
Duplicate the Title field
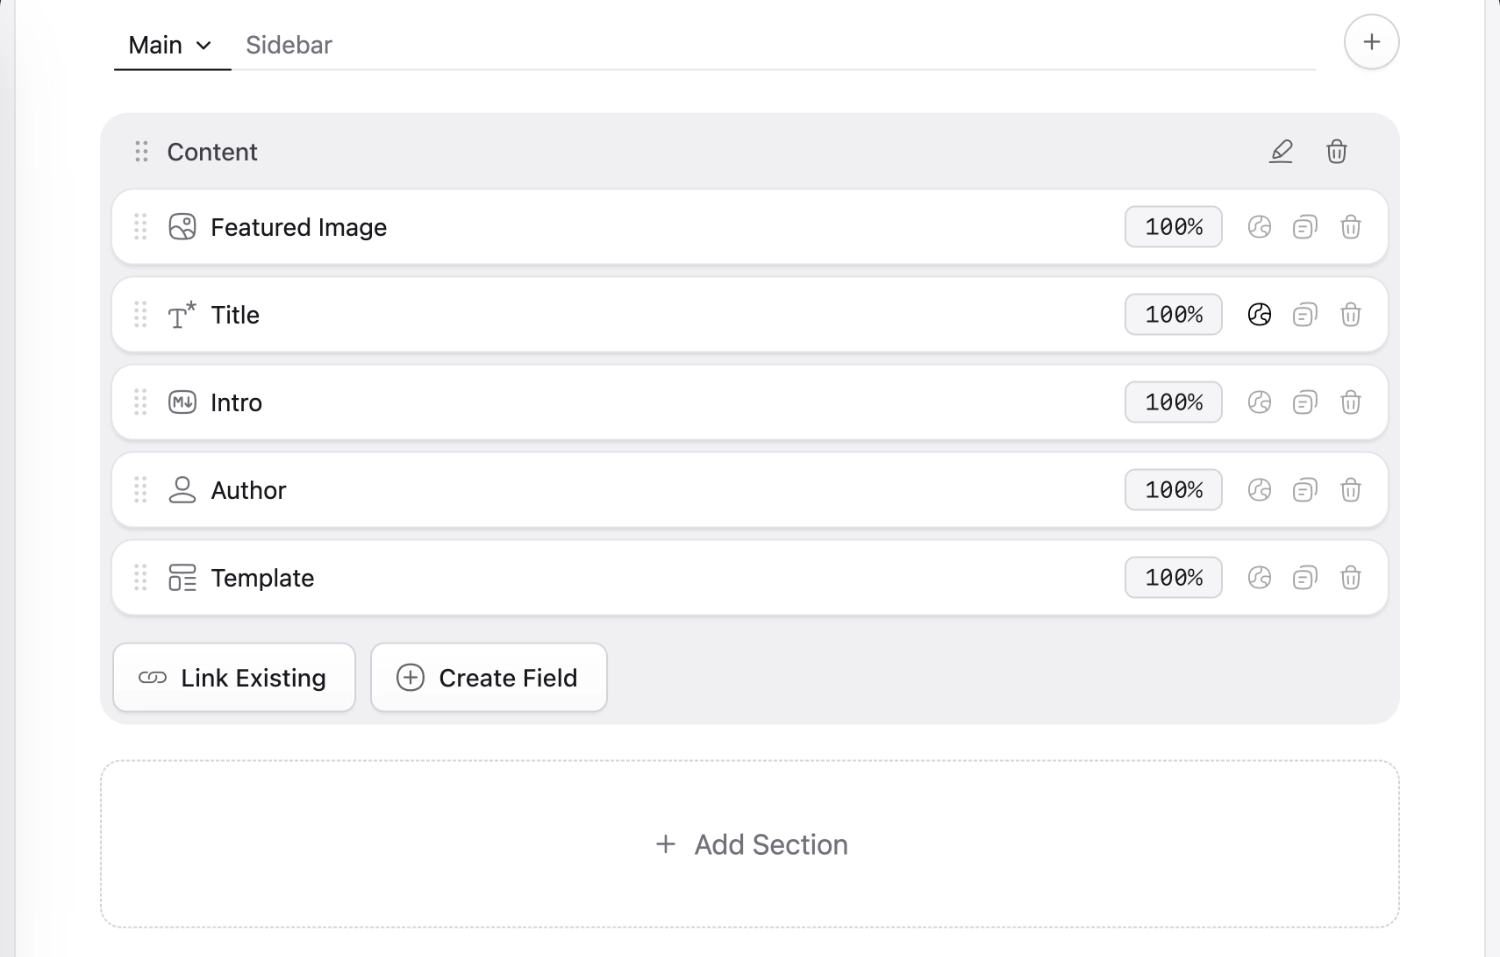tap(1304, 314)
